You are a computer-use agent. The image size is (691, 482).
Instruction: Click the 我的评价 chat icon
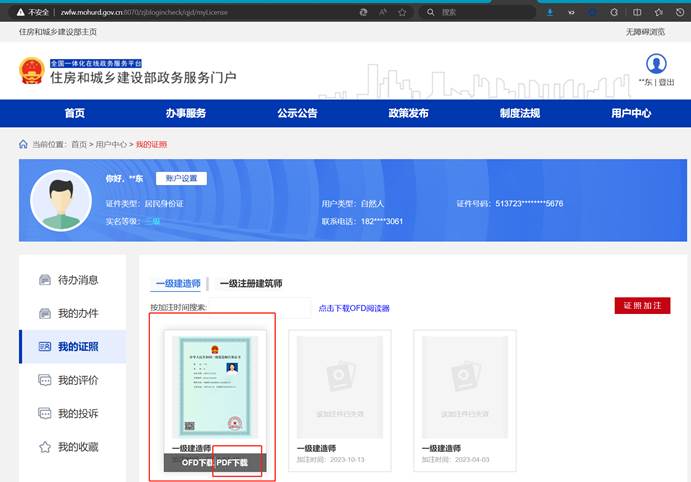click(44, 380)
